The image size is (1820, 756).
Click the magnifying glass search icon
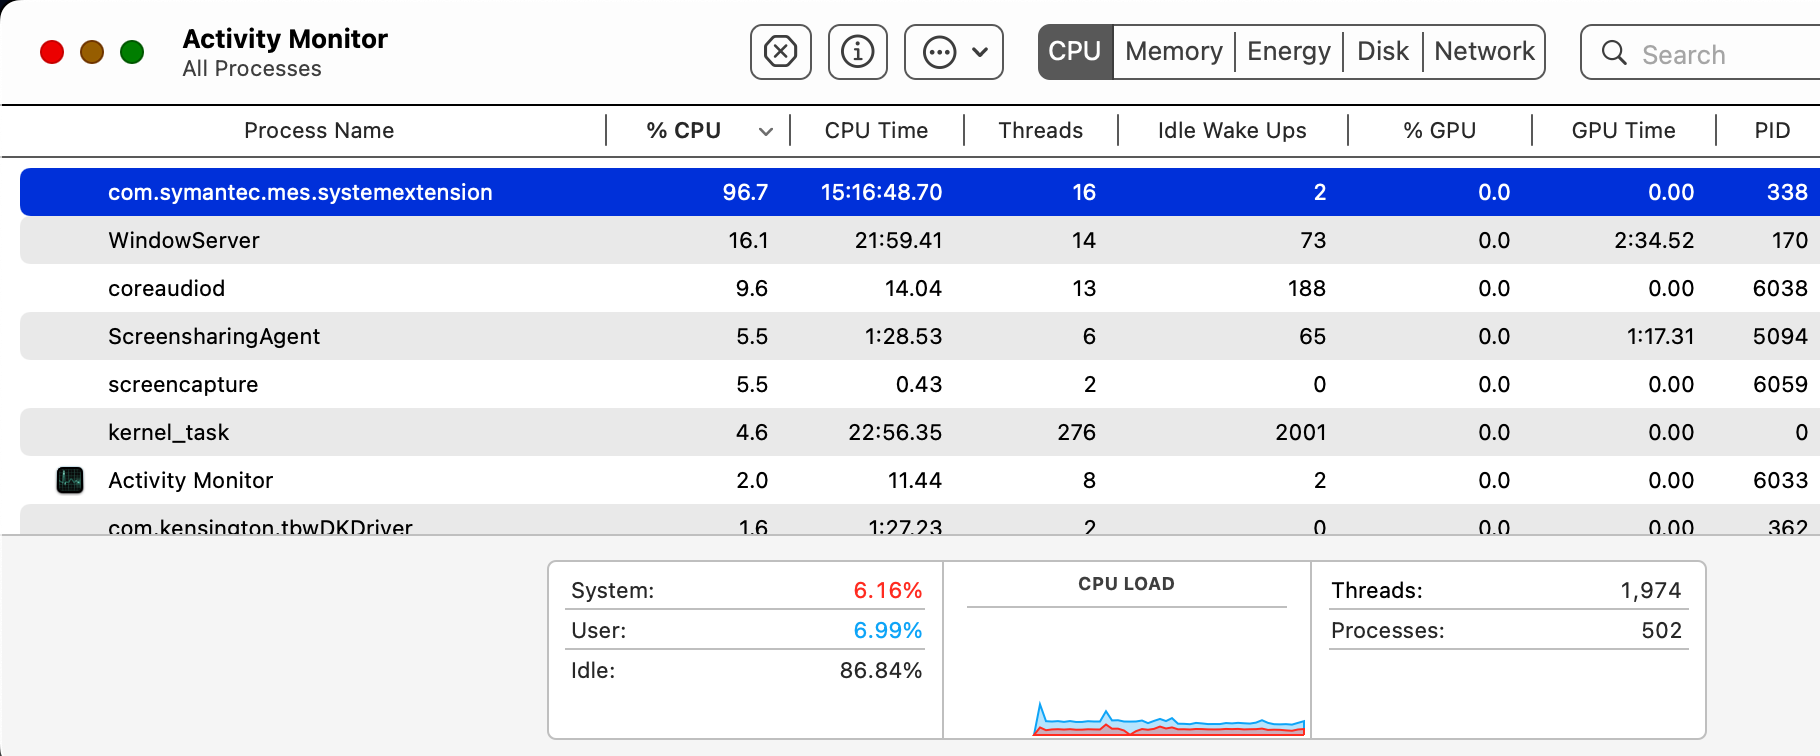[x=1613, y=53]
